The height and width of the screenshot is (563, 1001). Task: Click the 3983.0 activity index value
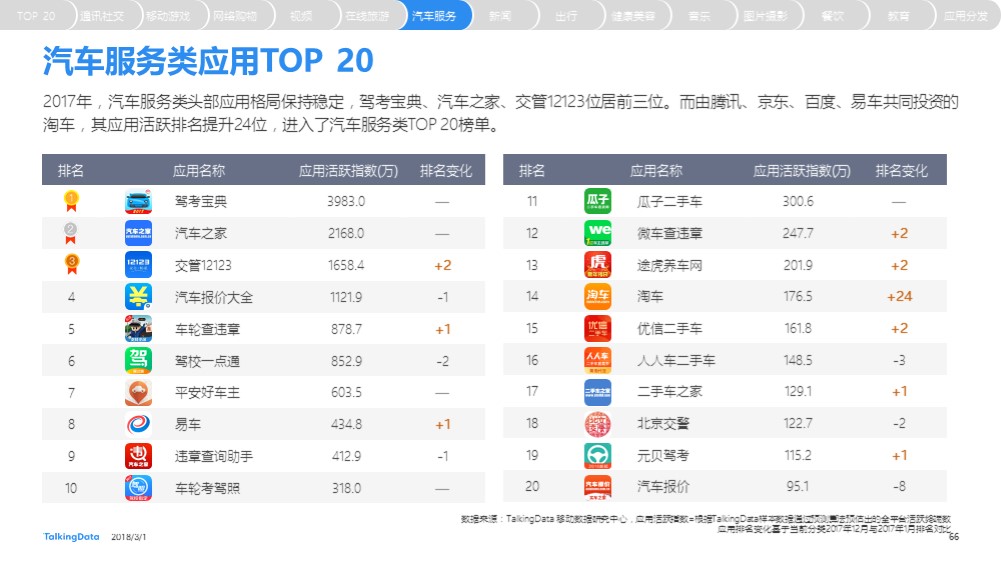[346, 202]
